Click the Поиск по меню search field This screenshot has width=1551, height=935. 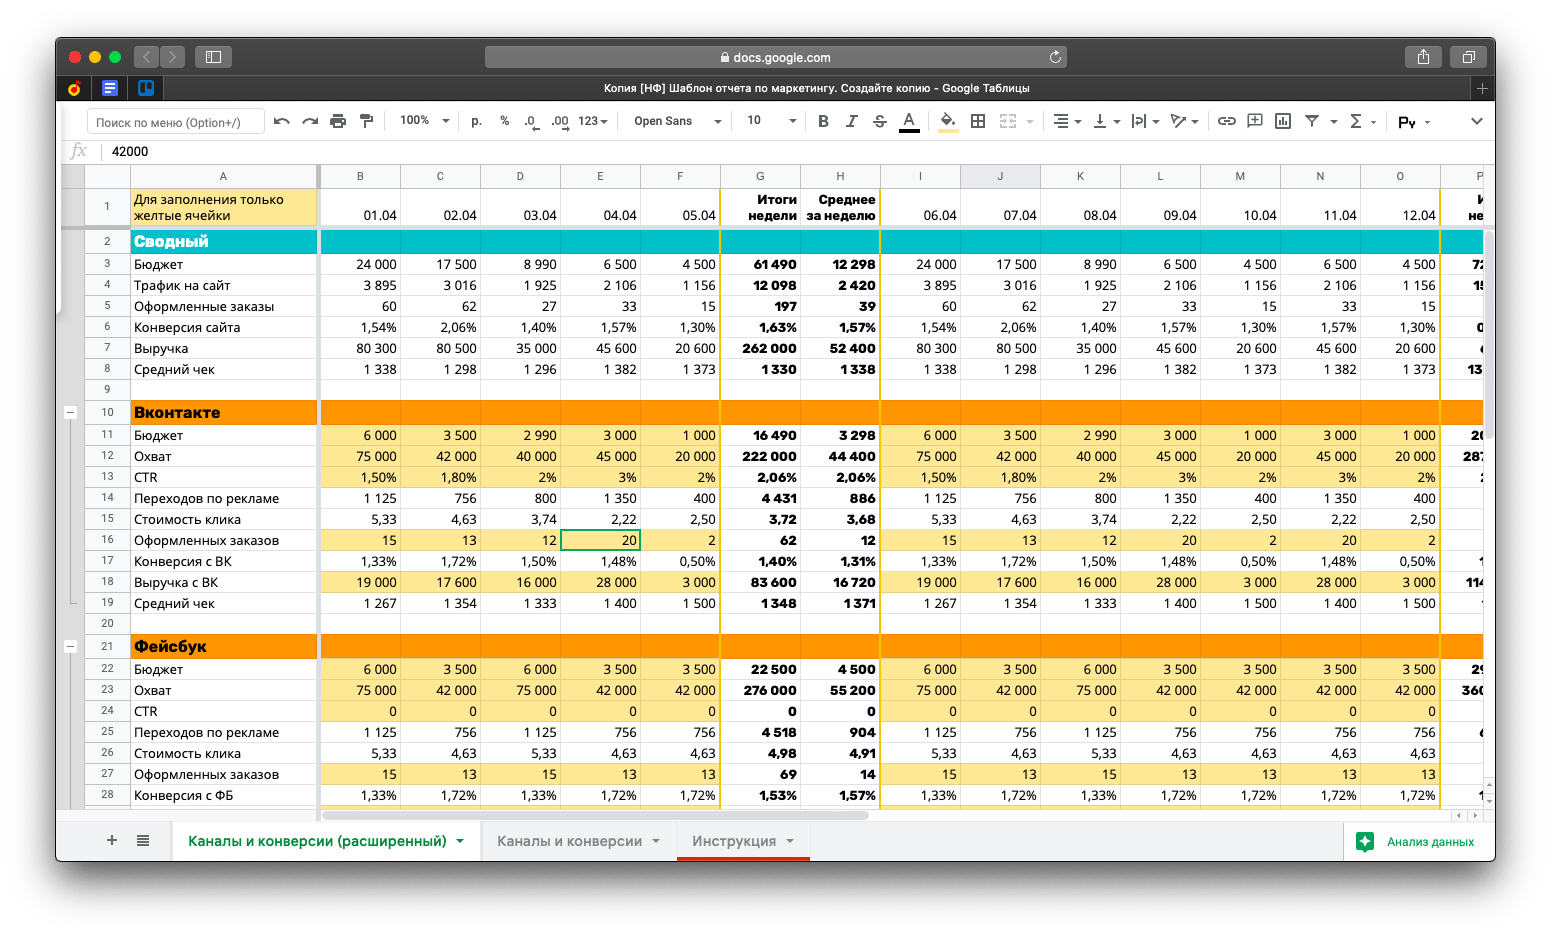coord(176,122)
